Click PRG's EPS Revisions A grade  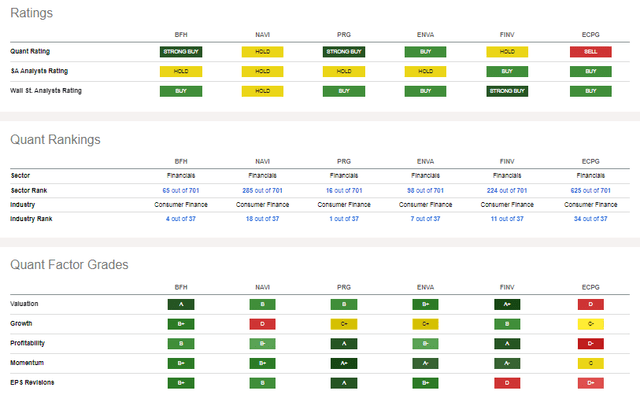344,383
